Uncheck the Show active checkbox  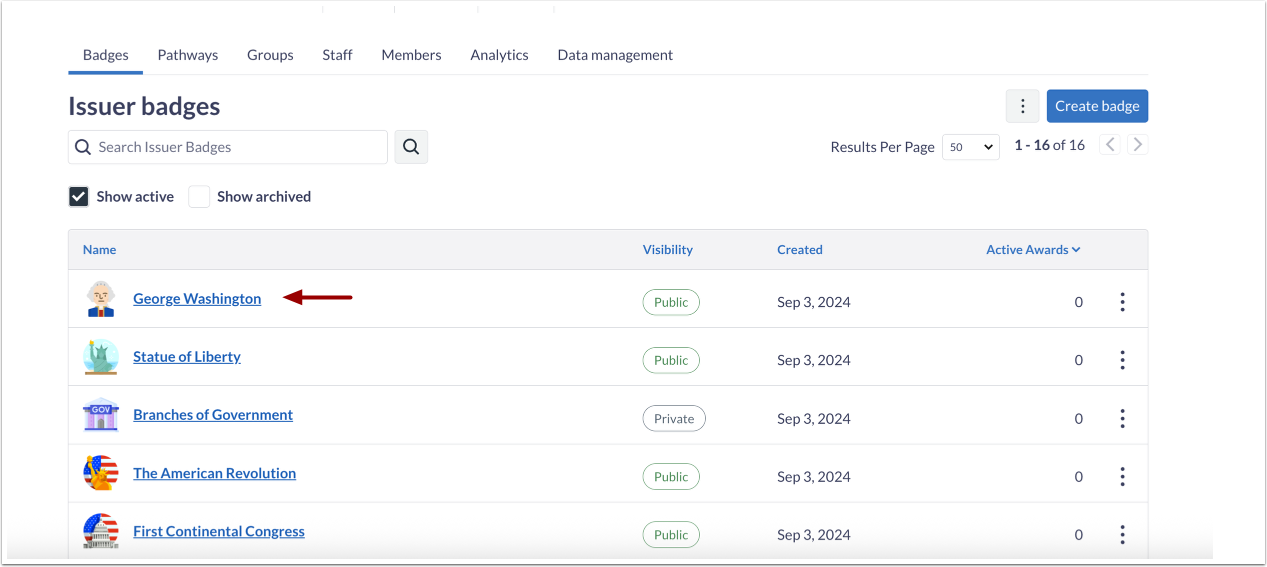click(79, 197)
